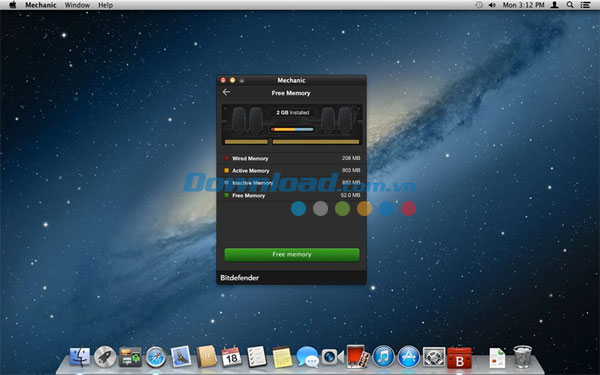Select the Active Memory row
The height and width of the screenshot is (375, 600).
click(292, 170)
